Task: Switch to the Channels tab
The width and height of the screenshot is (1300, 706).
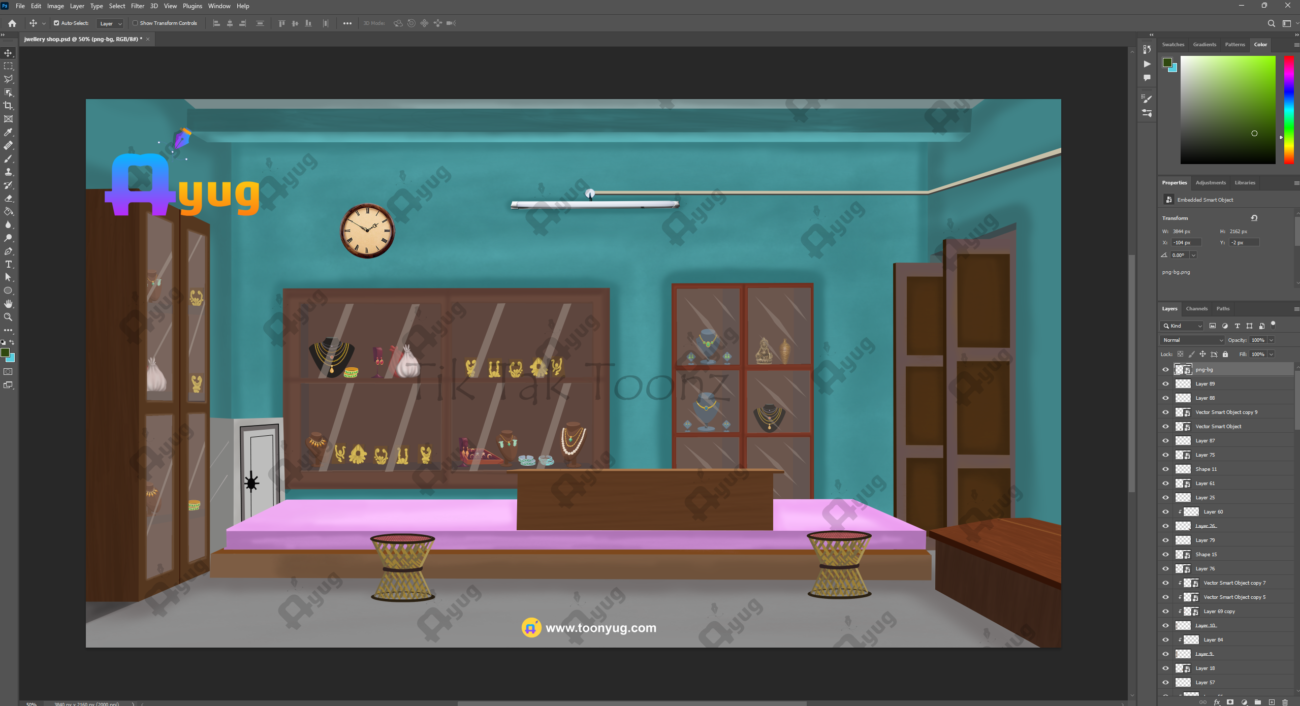Action: tap(1196, 309)
